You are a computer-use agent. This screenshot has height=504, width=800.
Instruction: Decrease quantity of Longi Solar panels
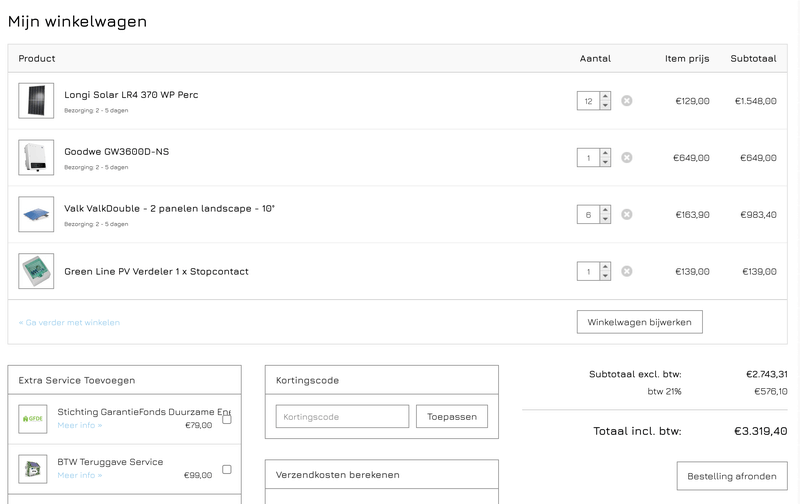605,105
